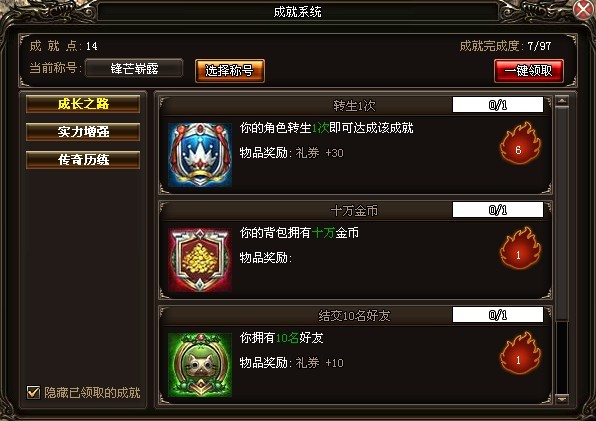Click the scrollbar up arrow

pyautogui.click(x=562, y=101)
